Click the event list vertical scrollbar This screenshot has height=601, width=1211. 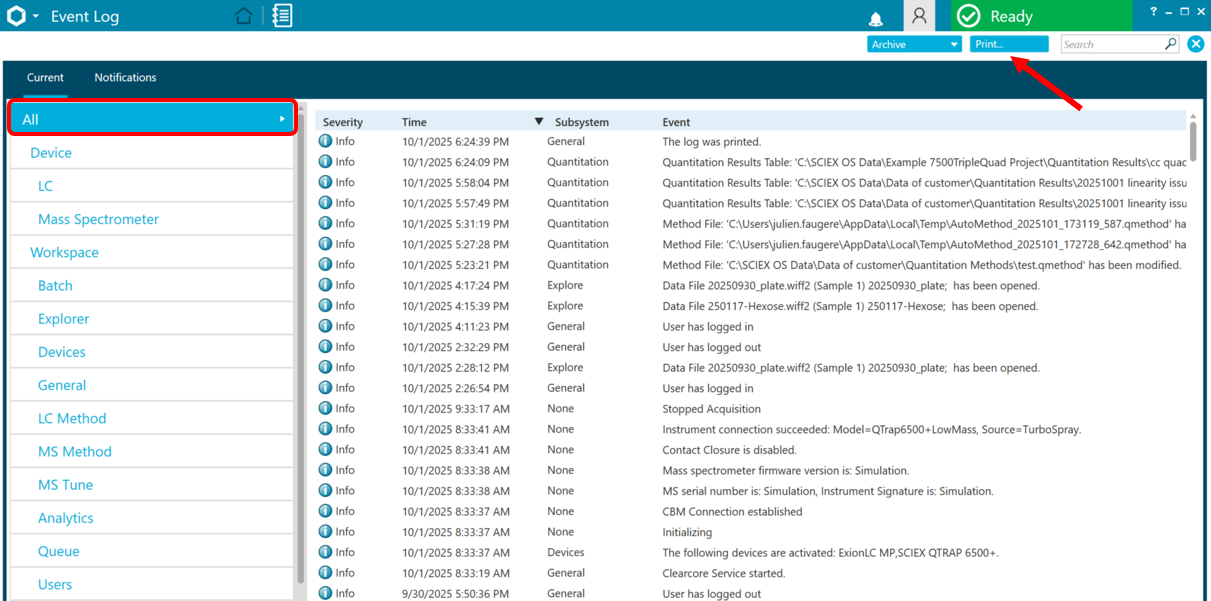1192,140
